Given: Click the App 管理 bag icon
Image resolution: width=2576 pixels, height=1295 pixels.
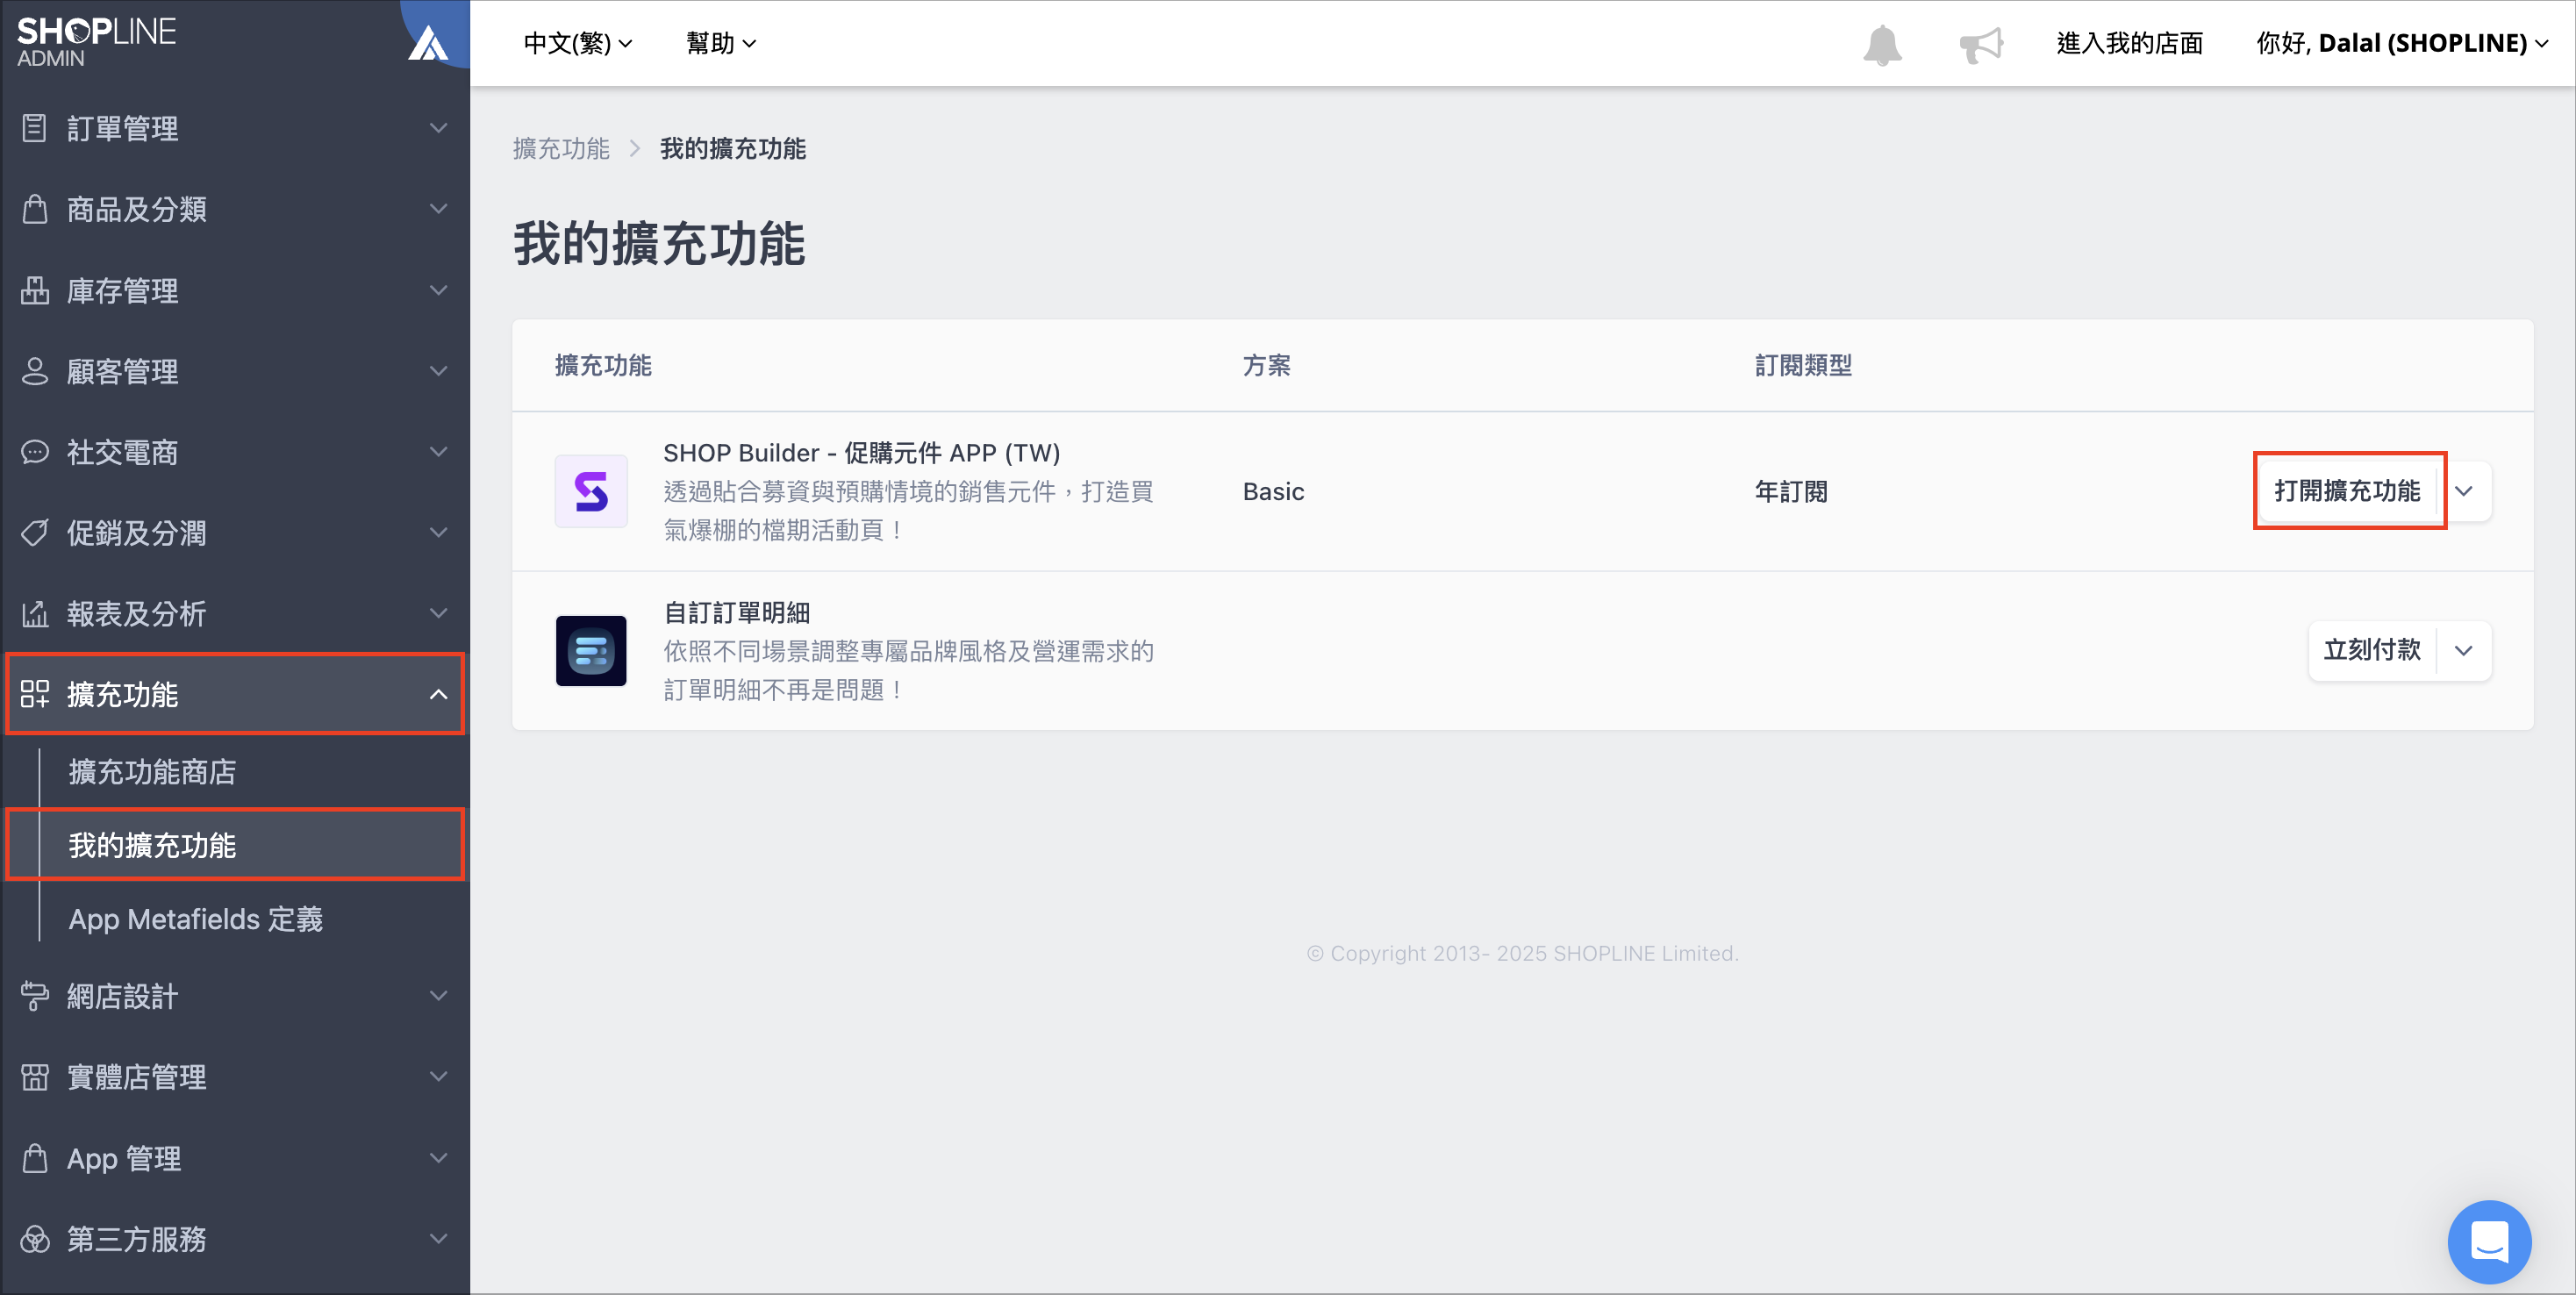Looking at the screenshot, I should tap(35, 1158).
